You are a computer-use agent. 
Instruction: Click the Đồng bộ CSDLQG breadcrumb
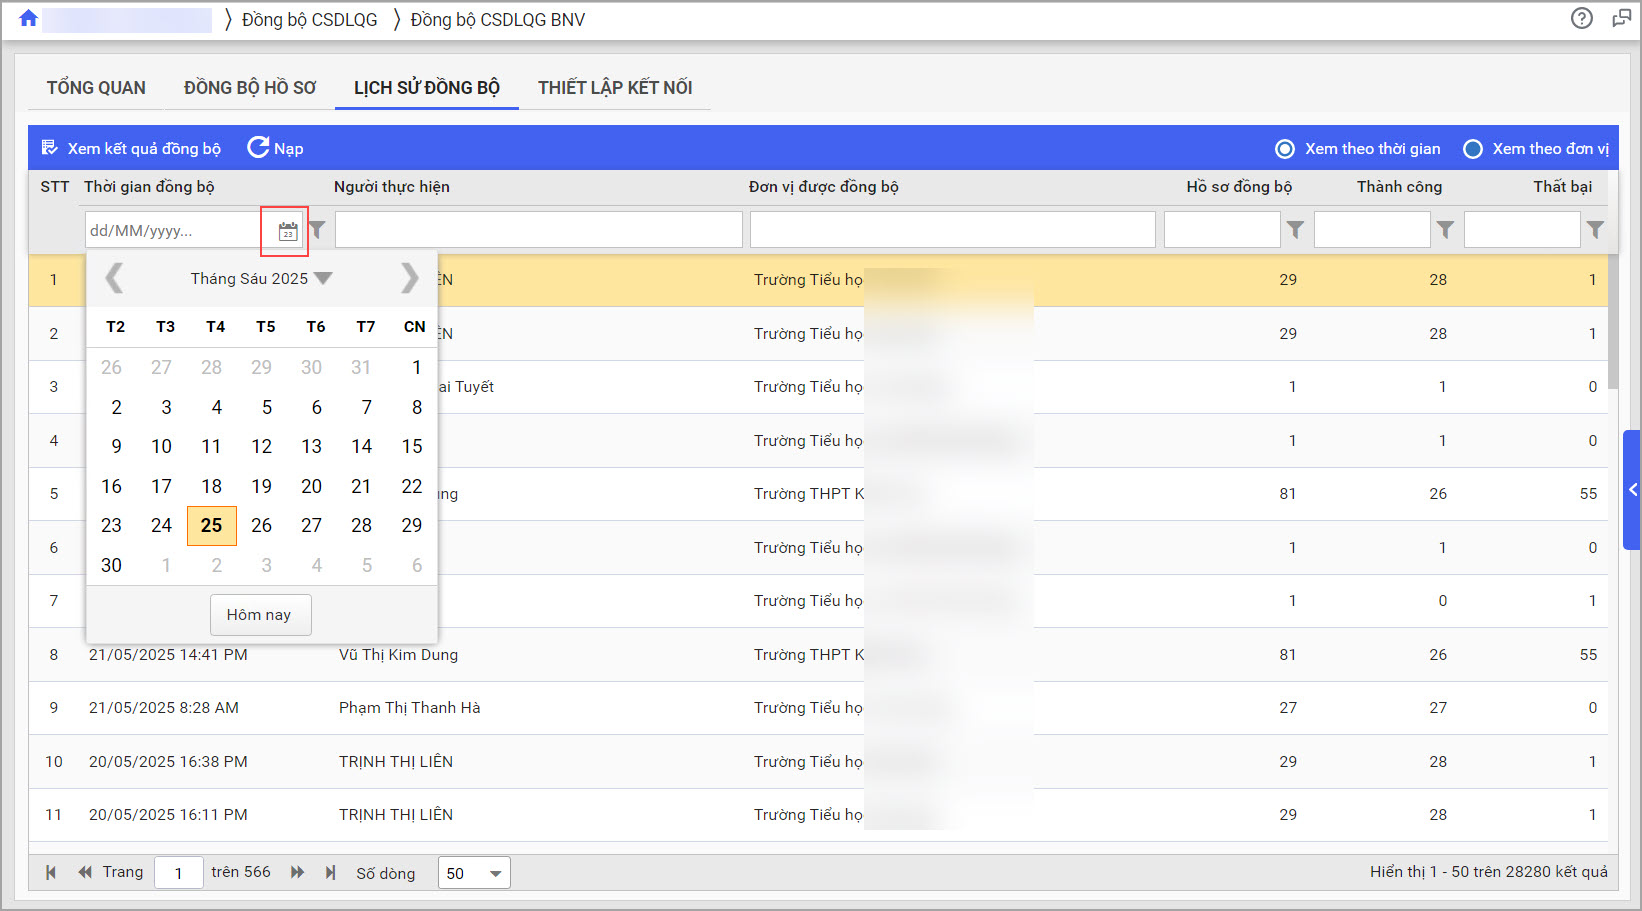pos(310,20)
